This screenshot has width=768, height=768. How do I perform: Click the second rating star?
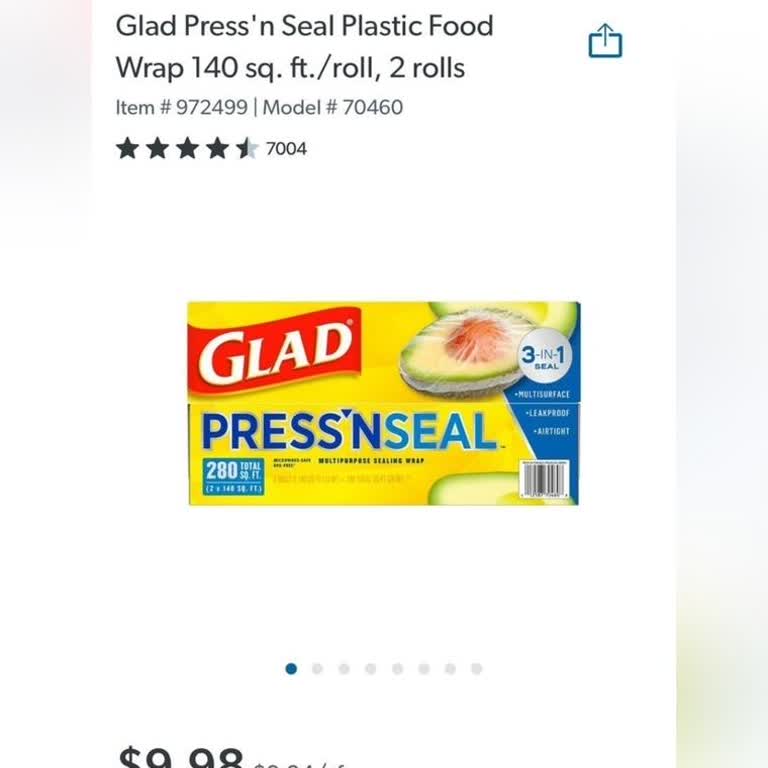tap(157, 149)
